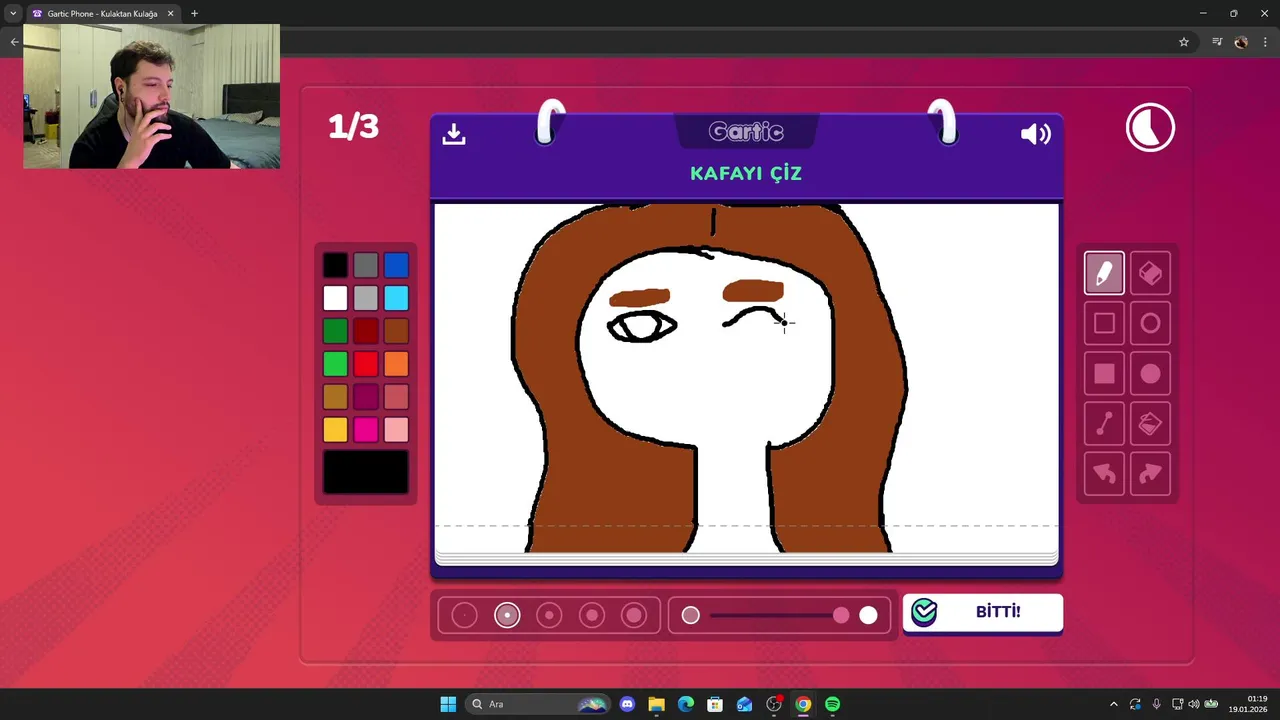Viewport: 1280px width, 720px height.
Task: Pick the dark blue color swatch
Action: pos(396,265)
